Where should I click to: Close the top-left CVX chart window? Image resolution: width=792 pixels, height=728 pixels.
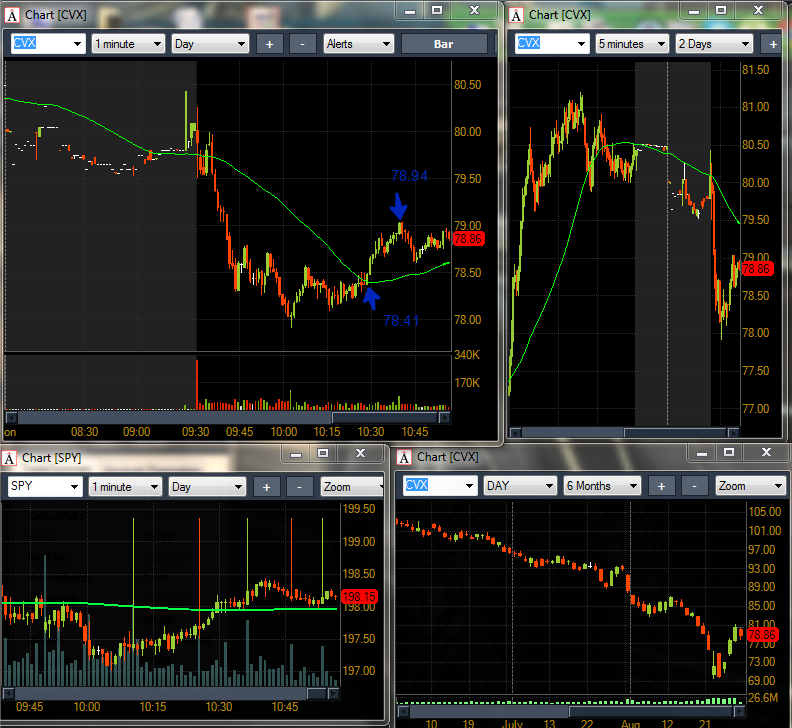point(474,11)
